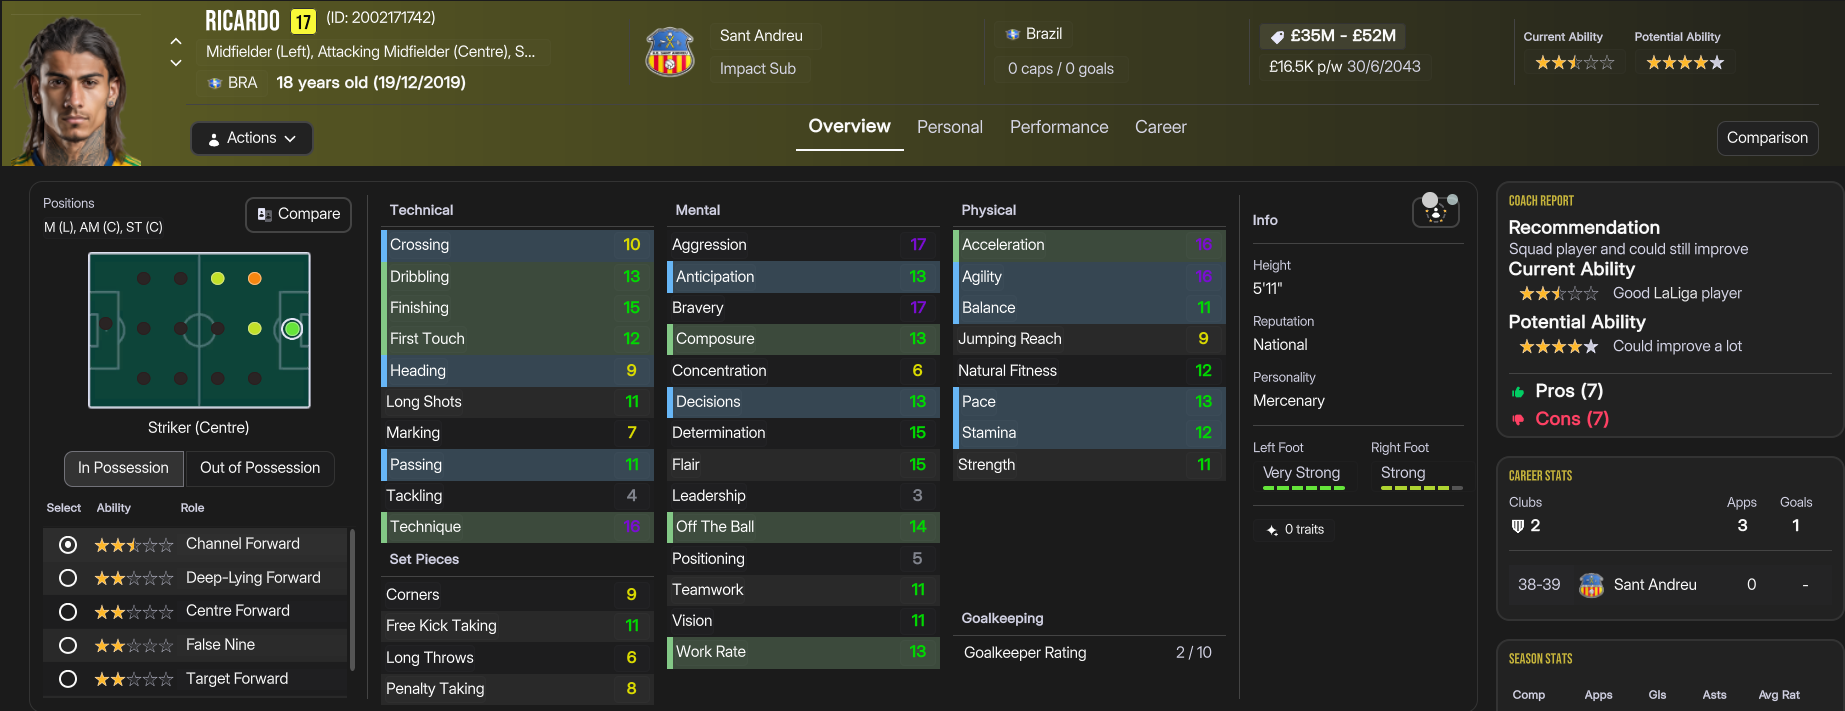Viewport: 1845px width, 711px height.
Task: Switch to the Performance tab
Action: point(1059,127)
